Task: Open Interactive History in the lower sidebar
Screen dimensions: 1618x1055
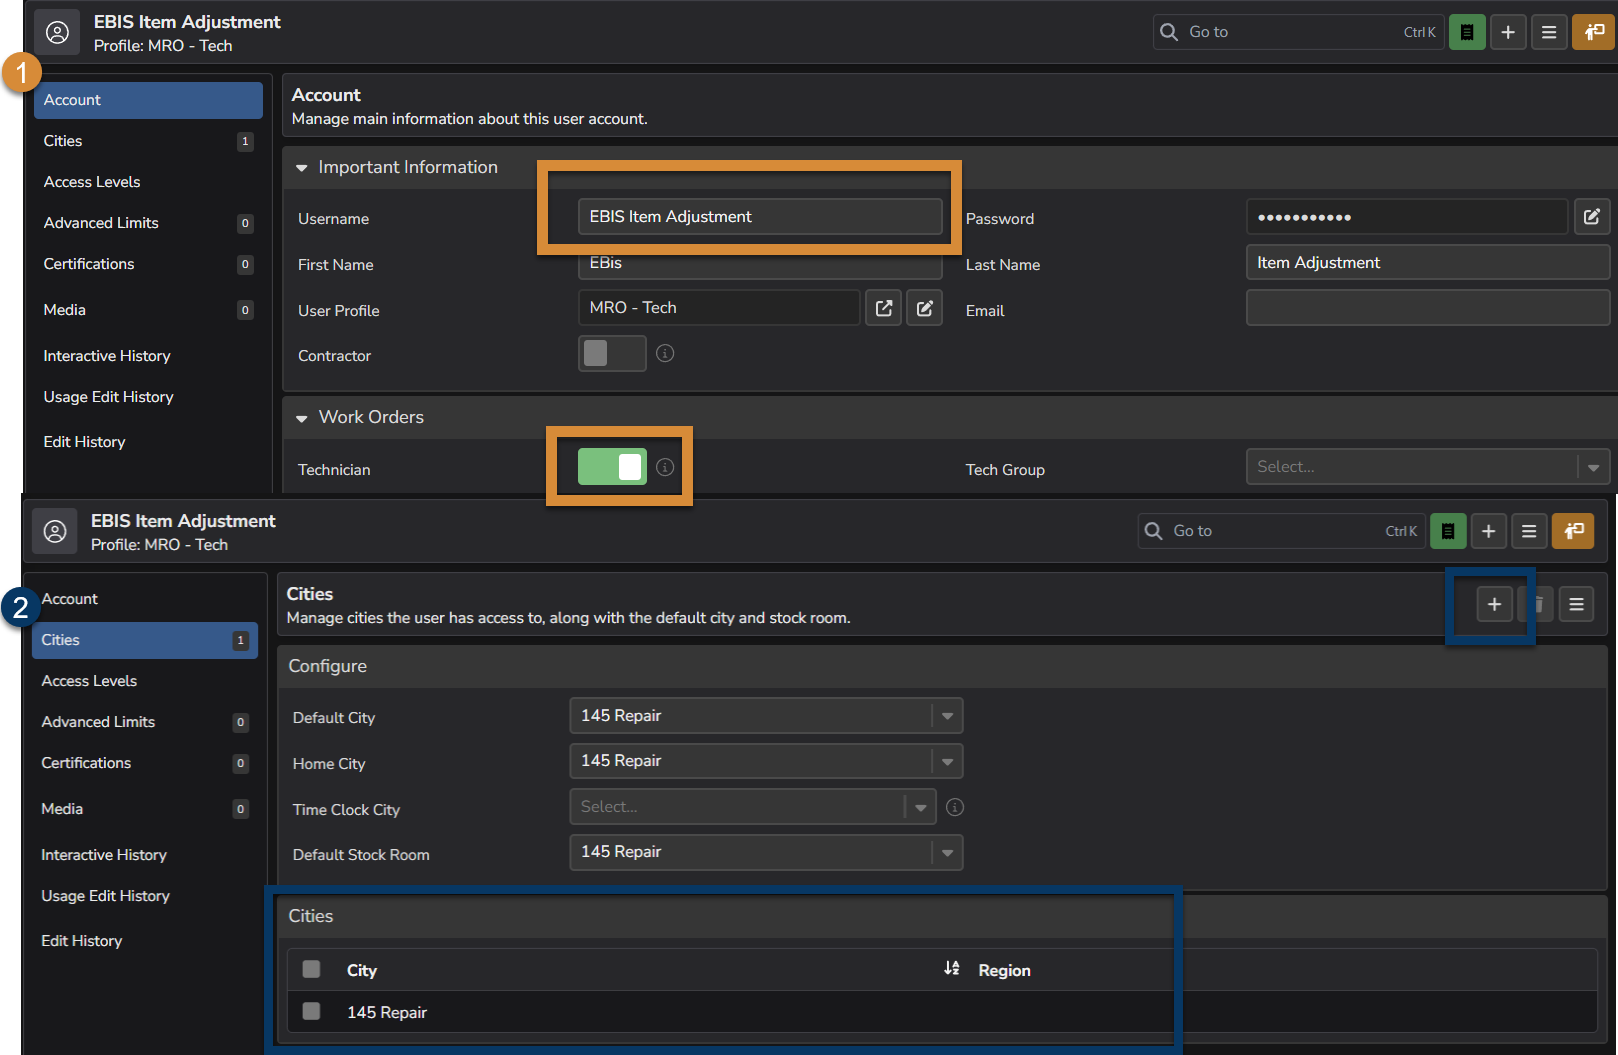Action: (x=145, y=855)
